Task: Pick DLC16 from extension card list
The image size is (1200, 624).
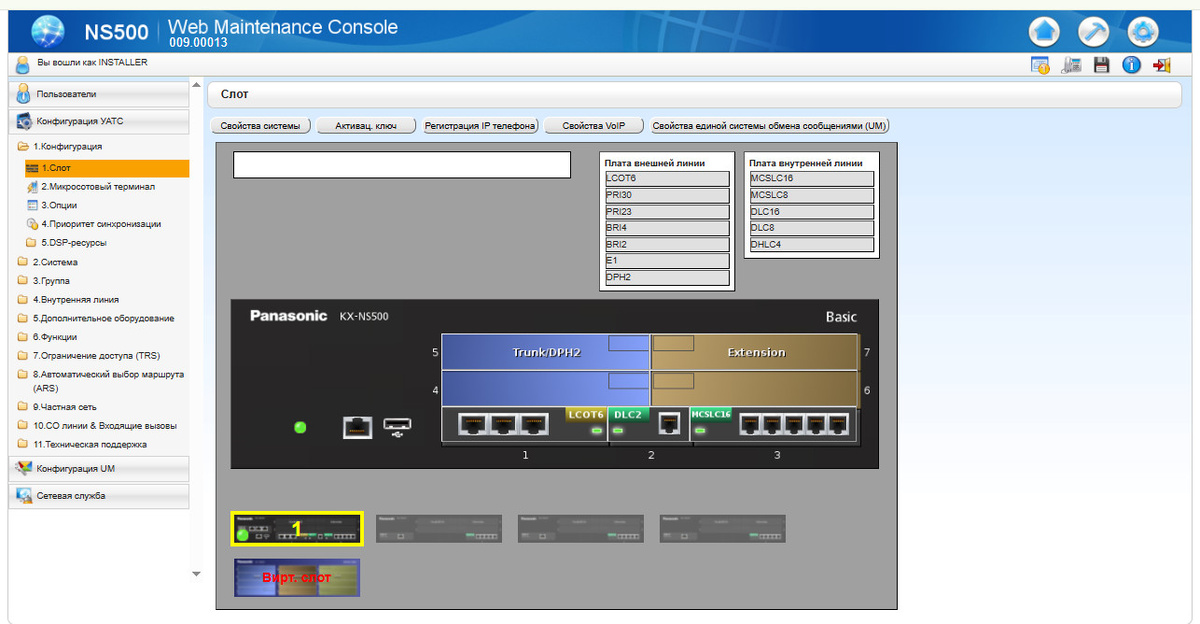Action: [812, 212]
